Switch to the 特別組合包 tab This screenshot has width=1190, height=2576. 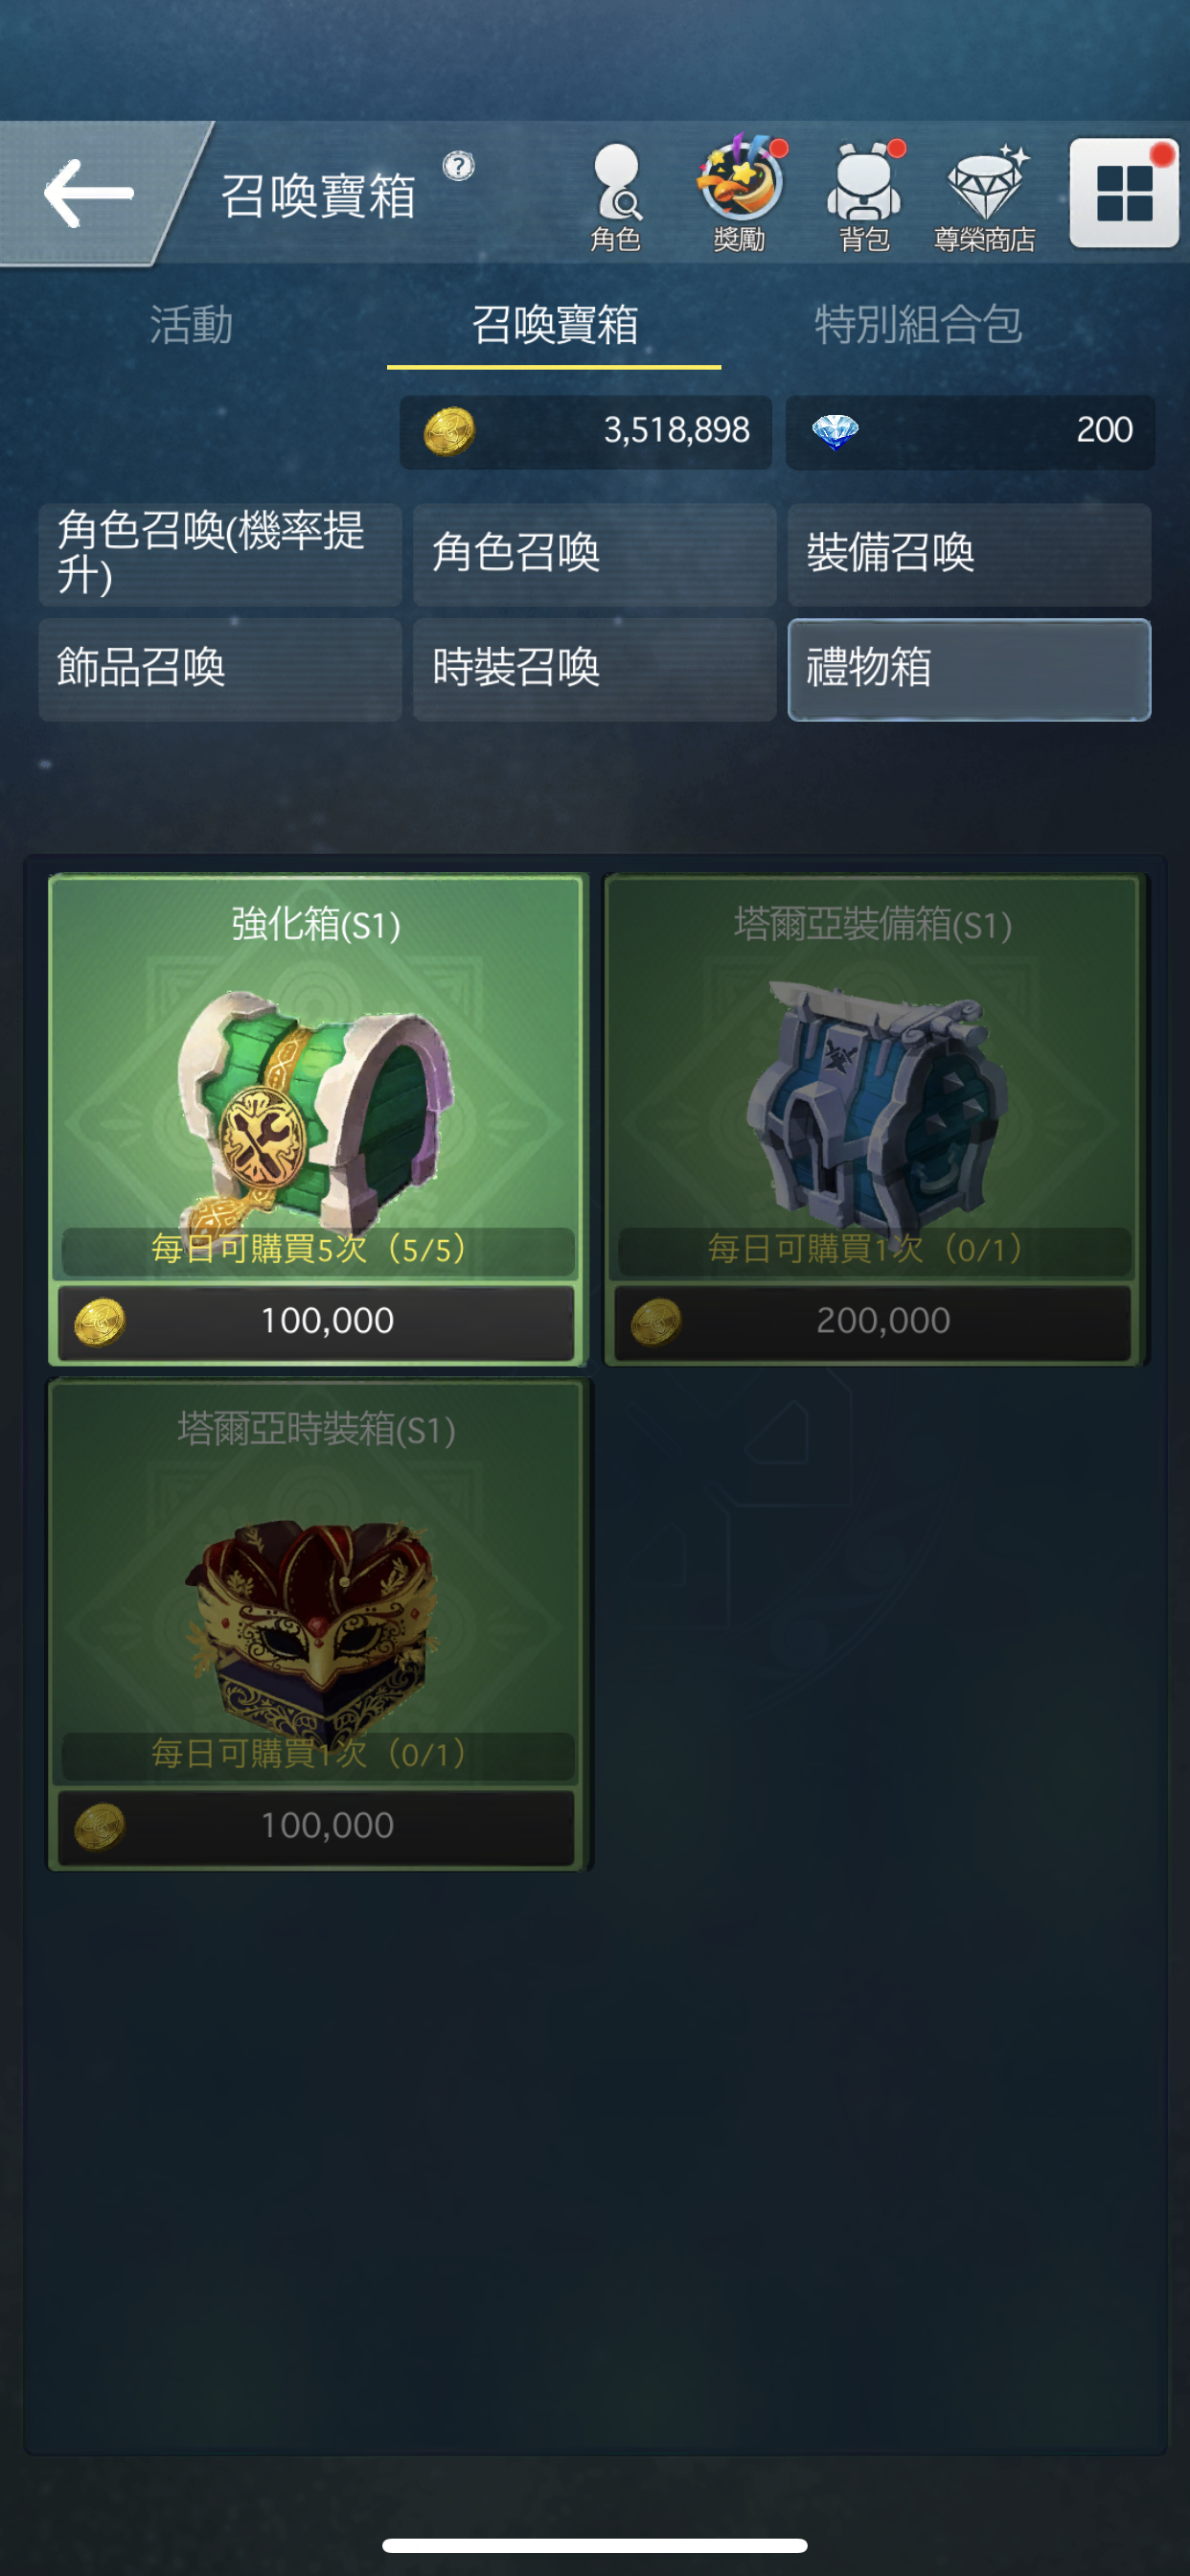coord(918,325)
